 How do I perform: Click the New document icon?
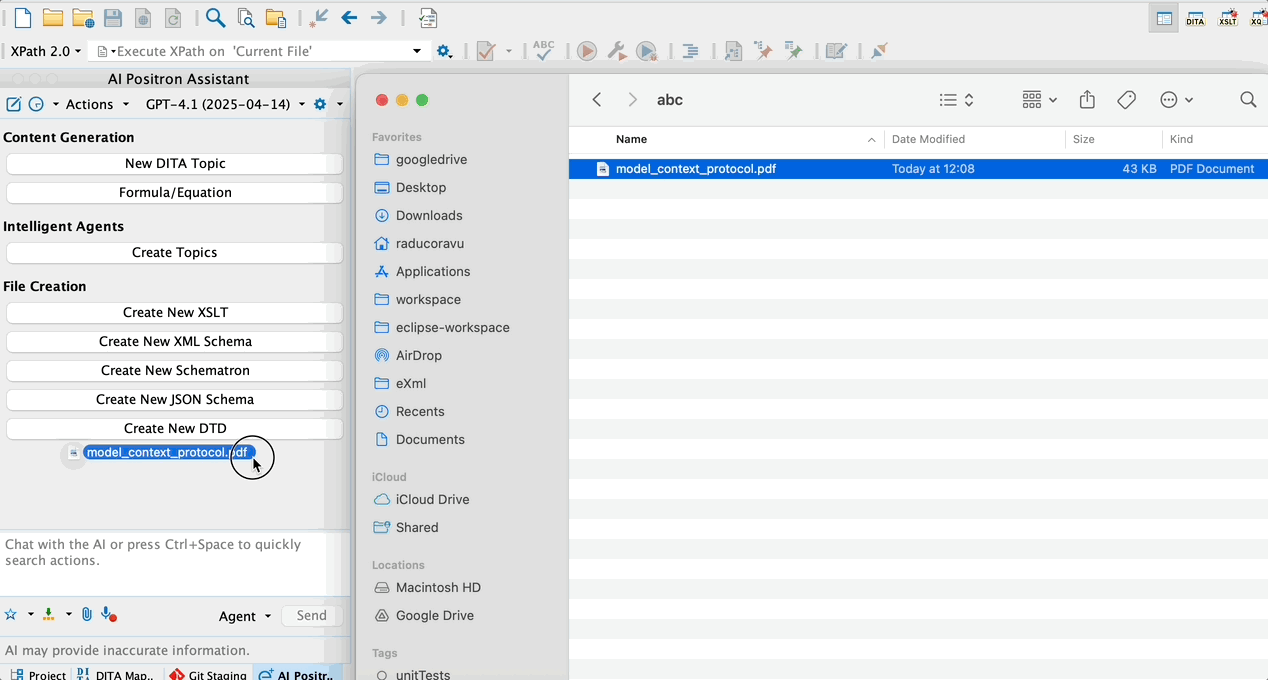tap(22, 18)
